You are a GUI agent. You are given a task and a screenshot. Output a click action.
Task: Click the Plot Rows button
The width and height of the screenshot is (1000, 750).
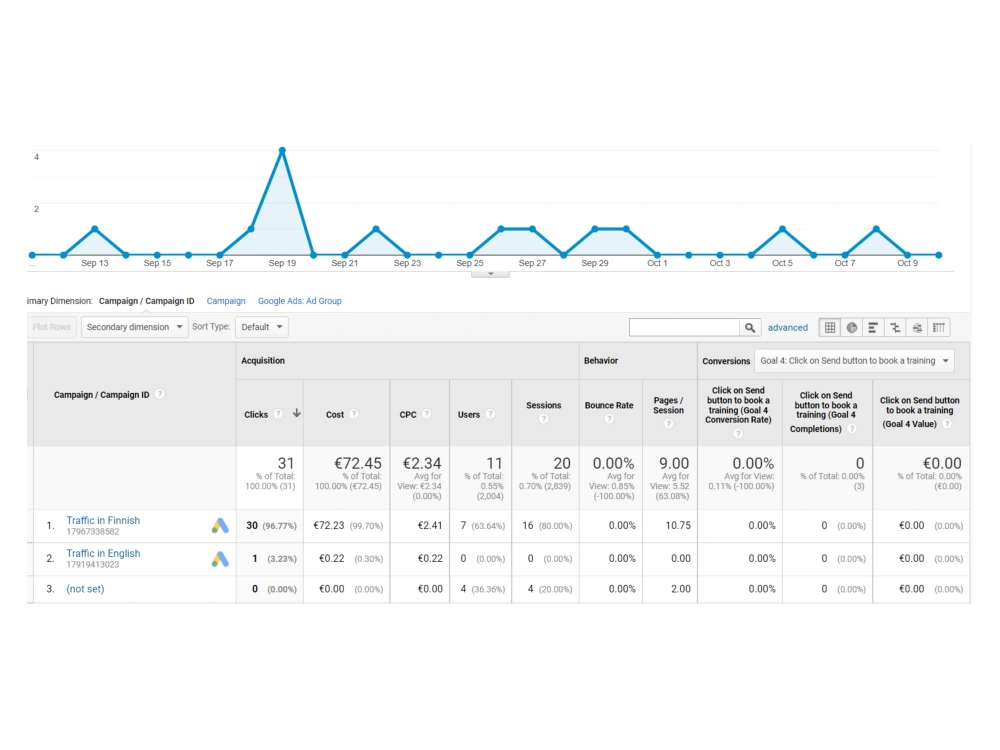[52, 327]
